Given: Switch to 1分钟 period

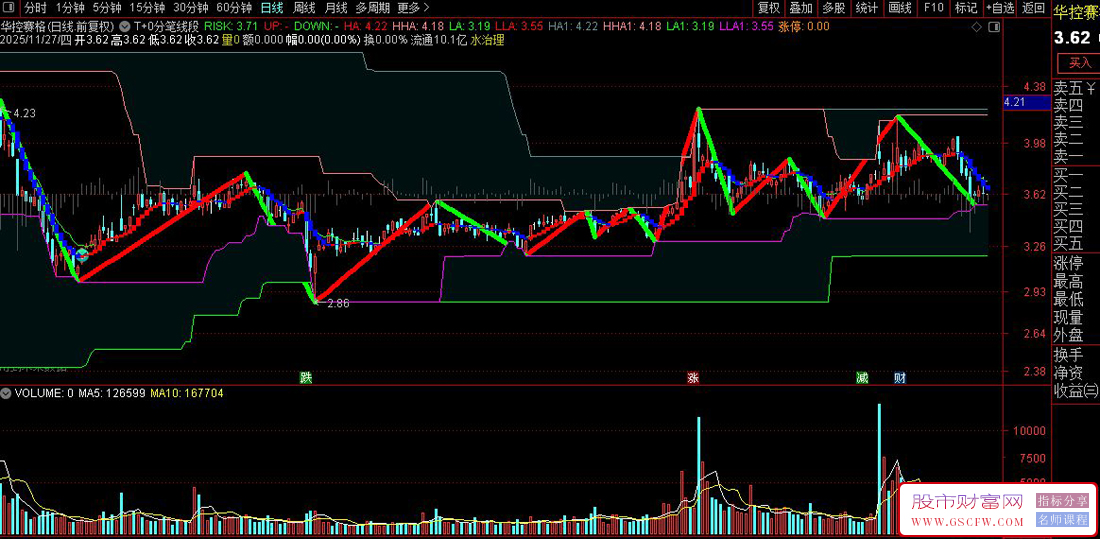Looking at the screenshot, I should (x=69, y=8).
